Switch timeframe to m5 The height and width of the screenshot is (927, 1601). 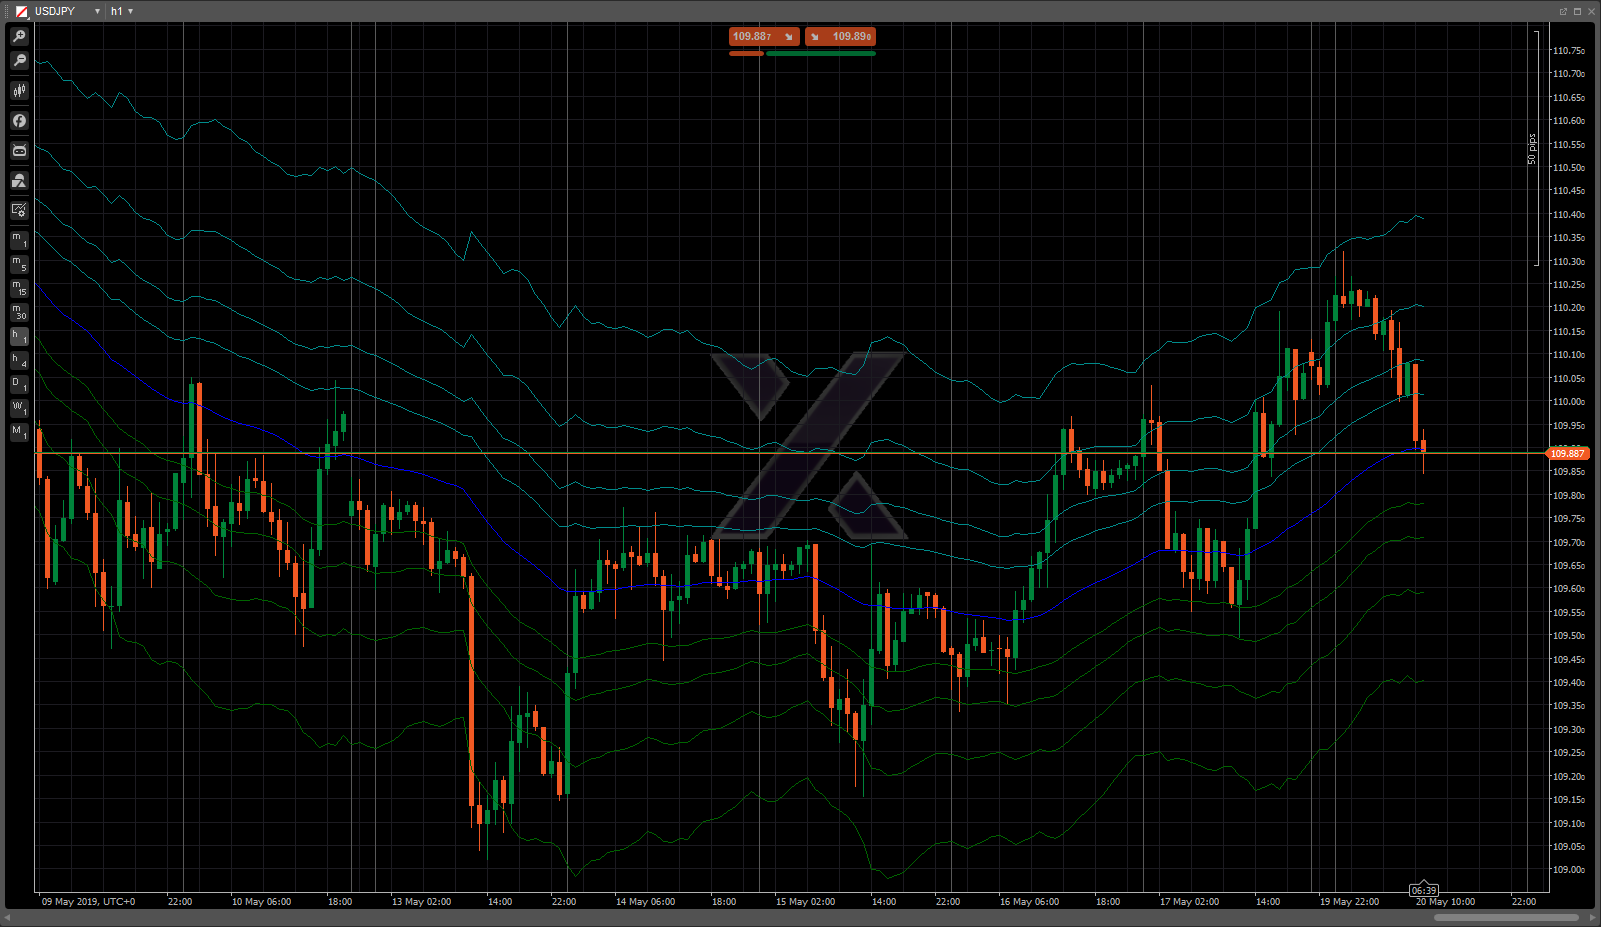point(19,264)
